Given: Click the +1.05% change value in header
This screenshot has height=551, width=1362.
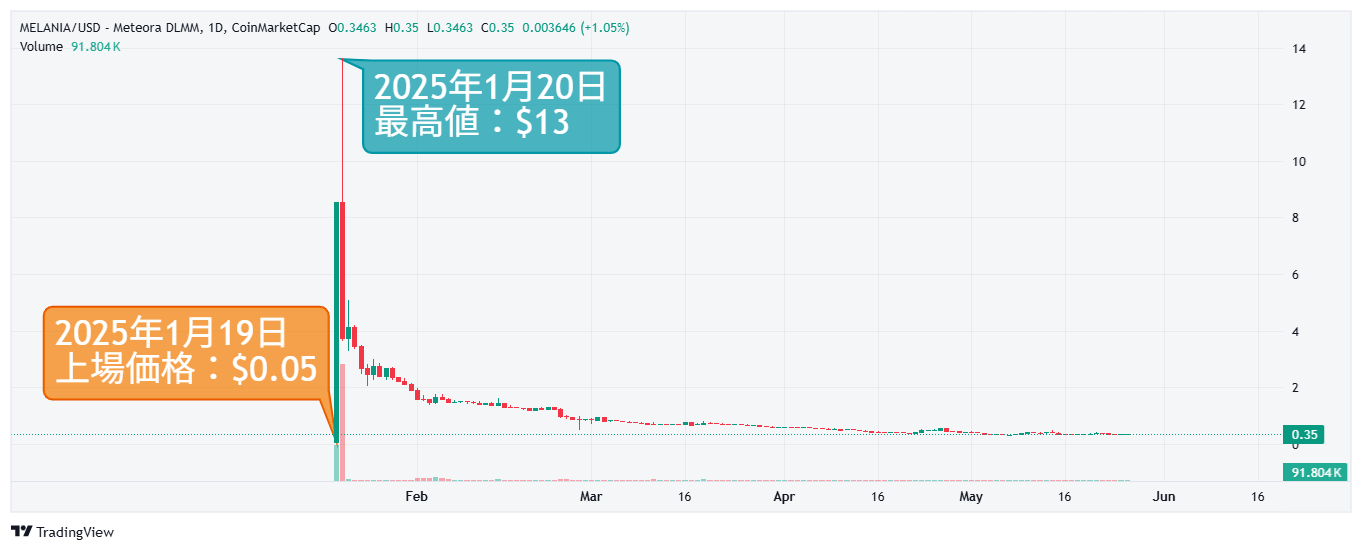Looking at the screenshot, I should click(x=605, y=28).
